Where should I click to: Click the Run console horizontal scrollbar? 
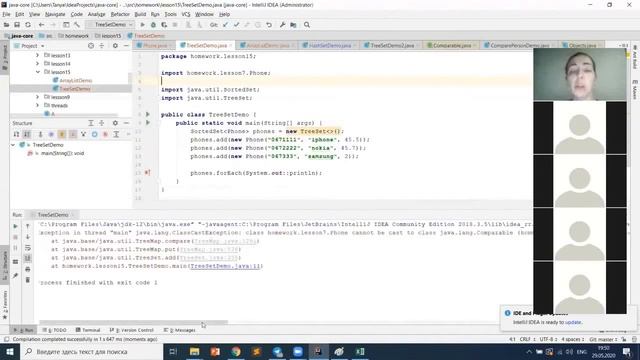click(x=133, y=322)
